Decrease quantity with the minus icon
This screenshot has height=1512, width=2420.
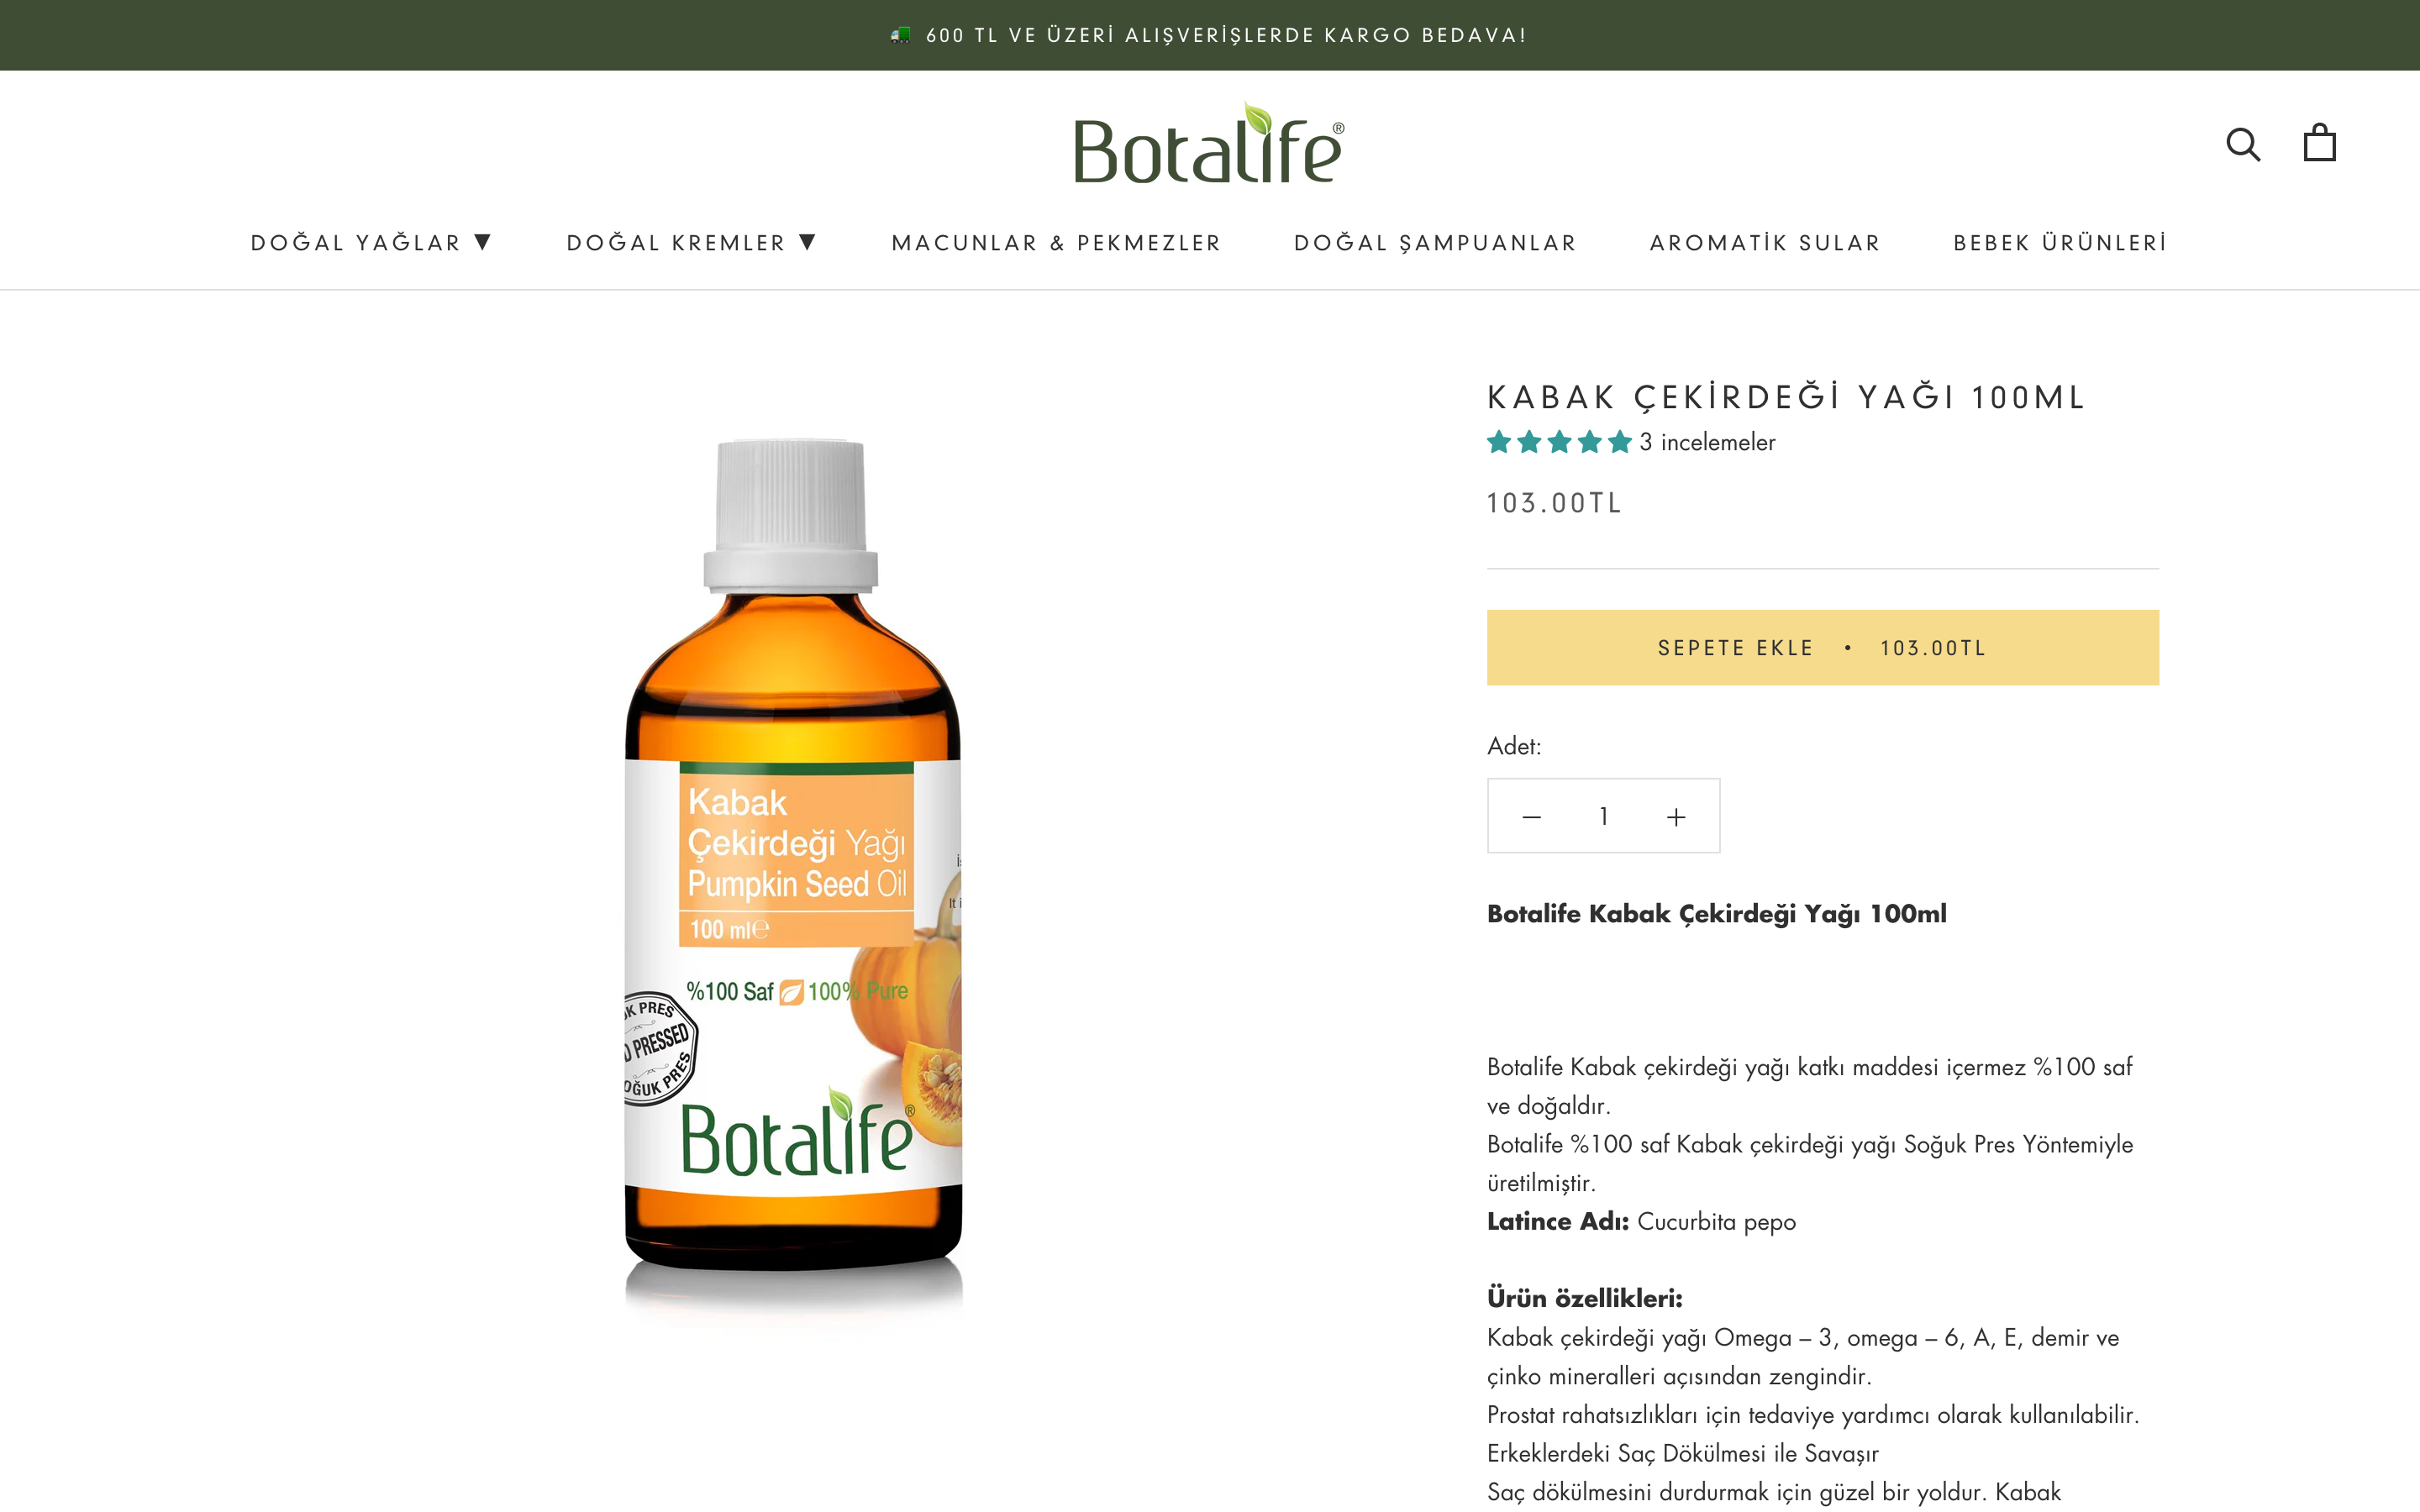(1531, 817)
